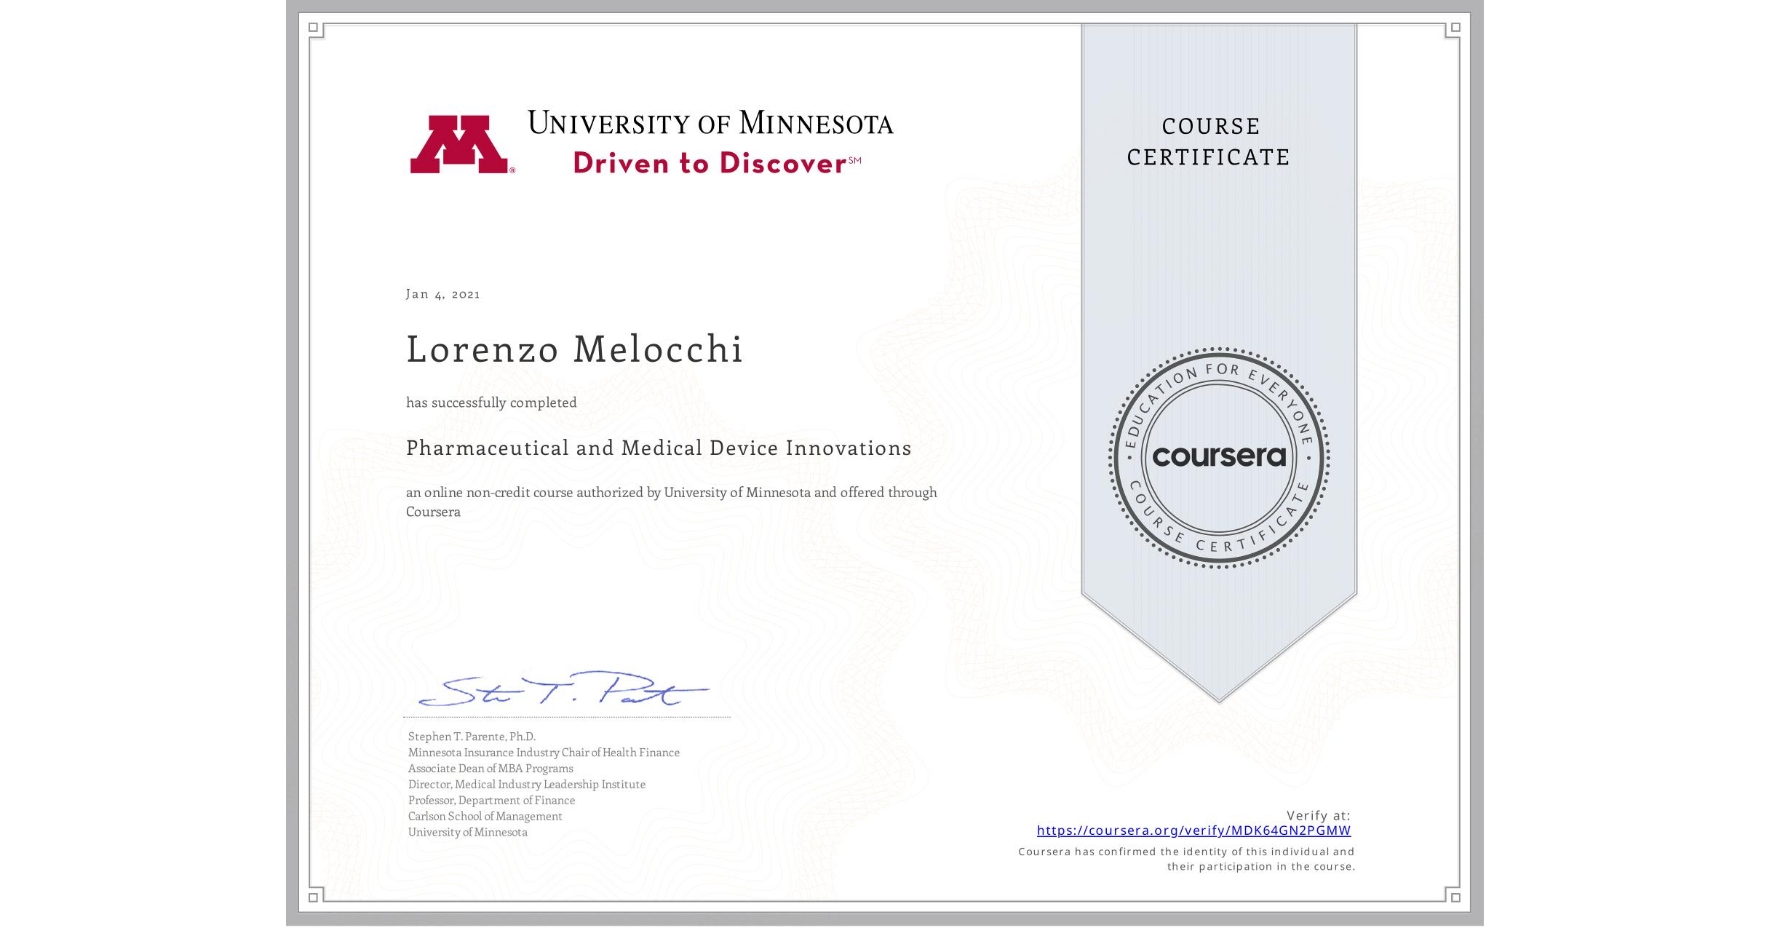Click the ribbon's pointed bottom tip
Screen dimensions: 1772x928
pos(1218,700)
